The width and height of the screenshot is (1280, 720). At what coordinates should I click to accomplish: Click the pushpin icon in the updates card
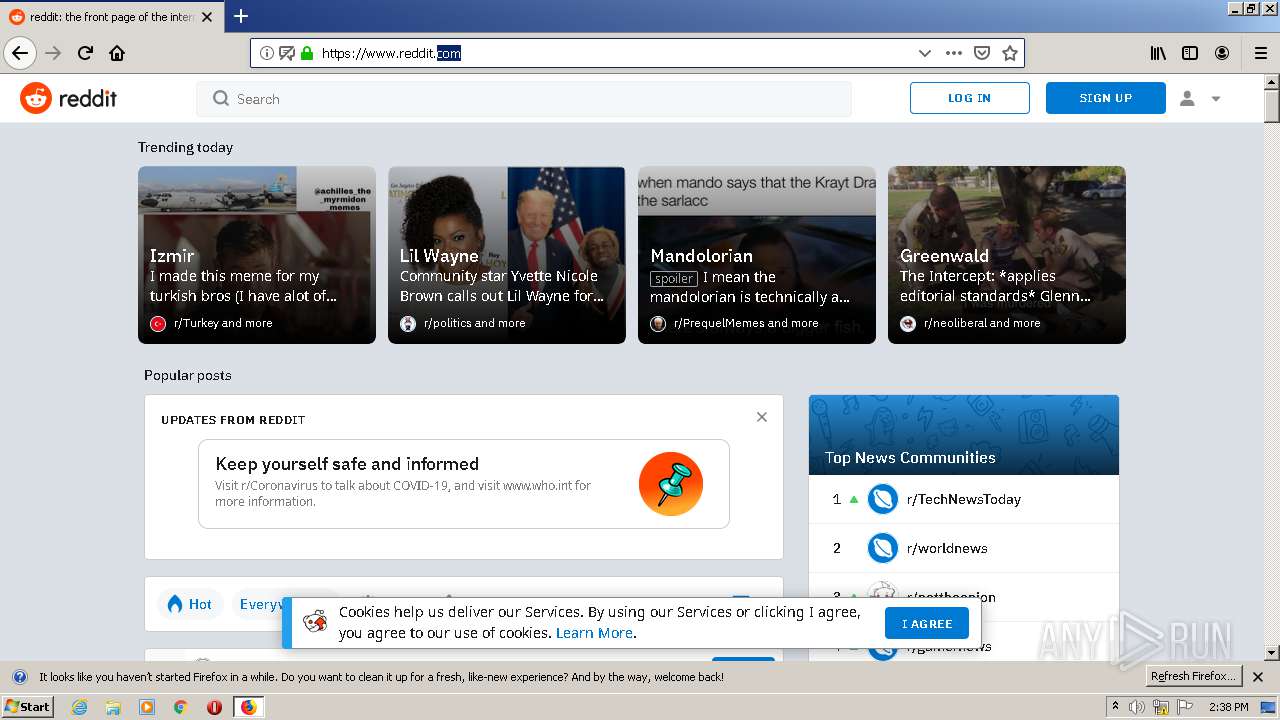coord(671,484)
